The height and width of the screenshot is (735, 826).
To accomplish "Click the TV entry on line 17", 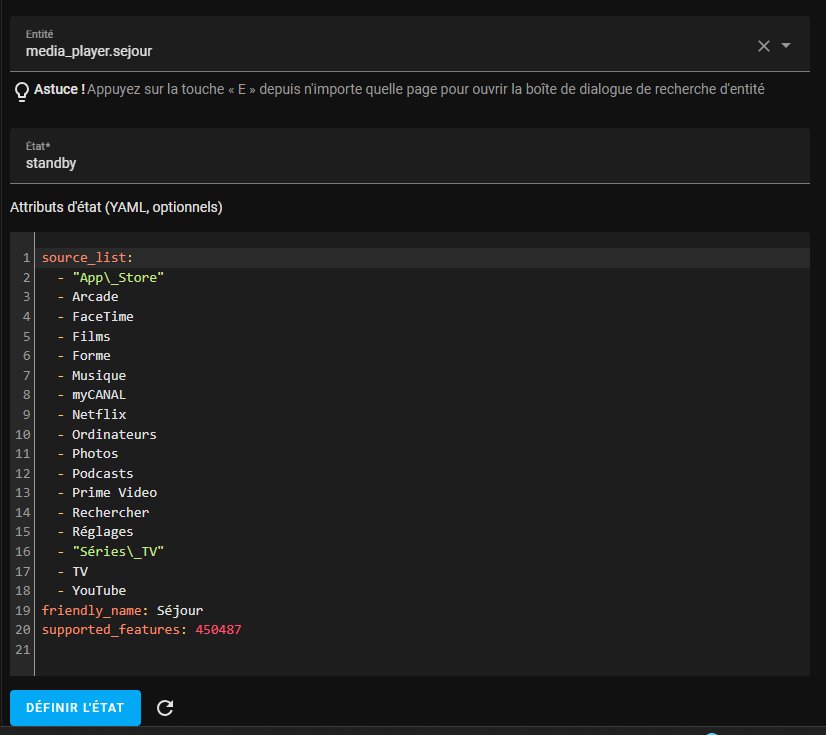I will point(80,572).
